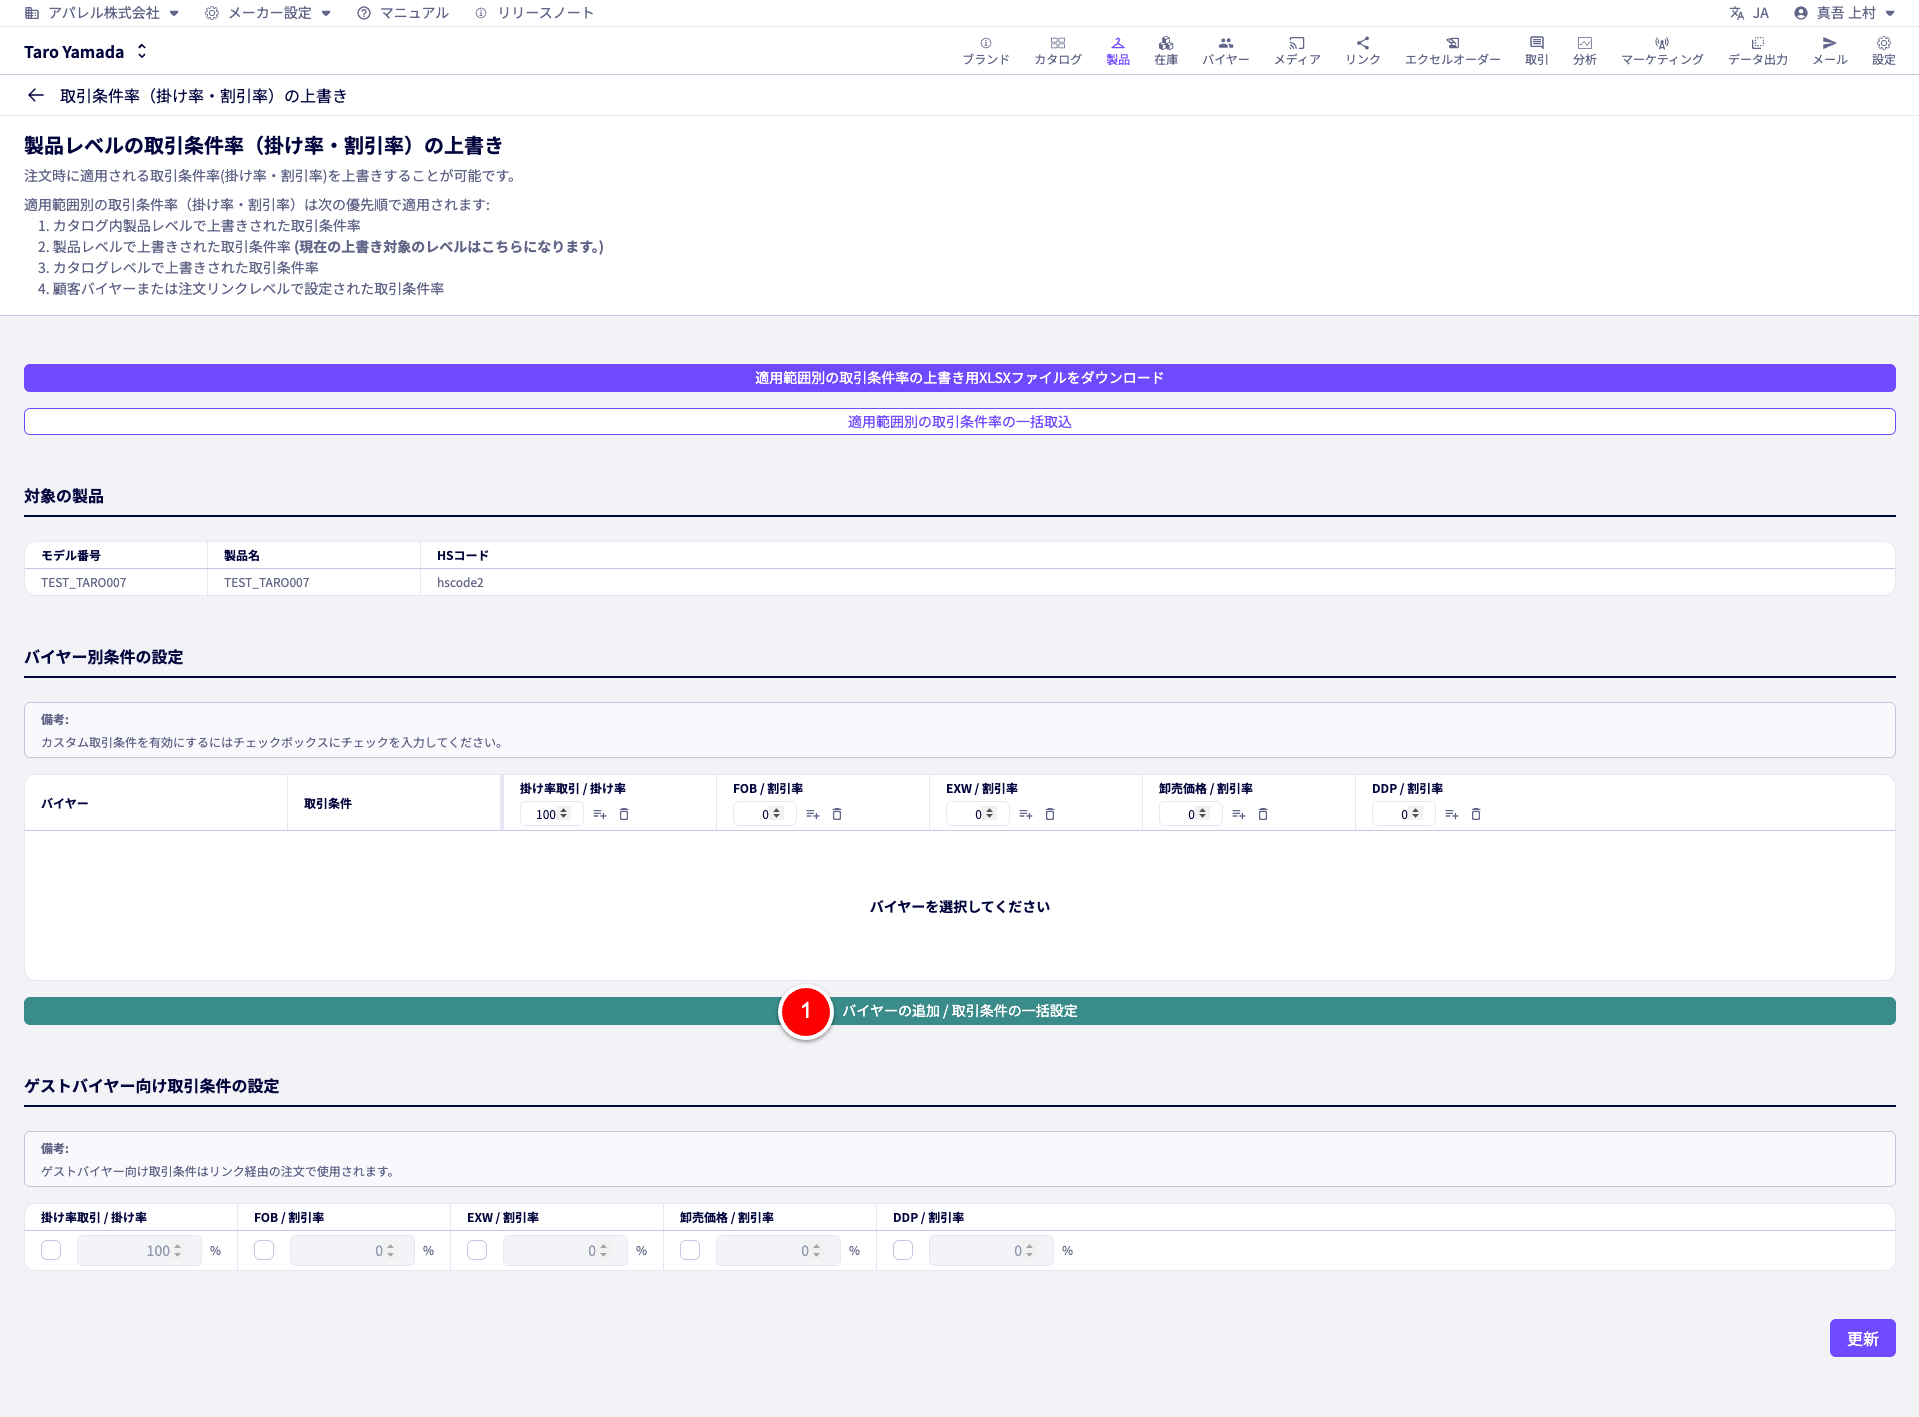Image resolution: width=1919 pixels, height=1417 pixels.
Task: Click バイヤーの追加 / 取引条件の一括設定 button
Action: (960, 1011)
